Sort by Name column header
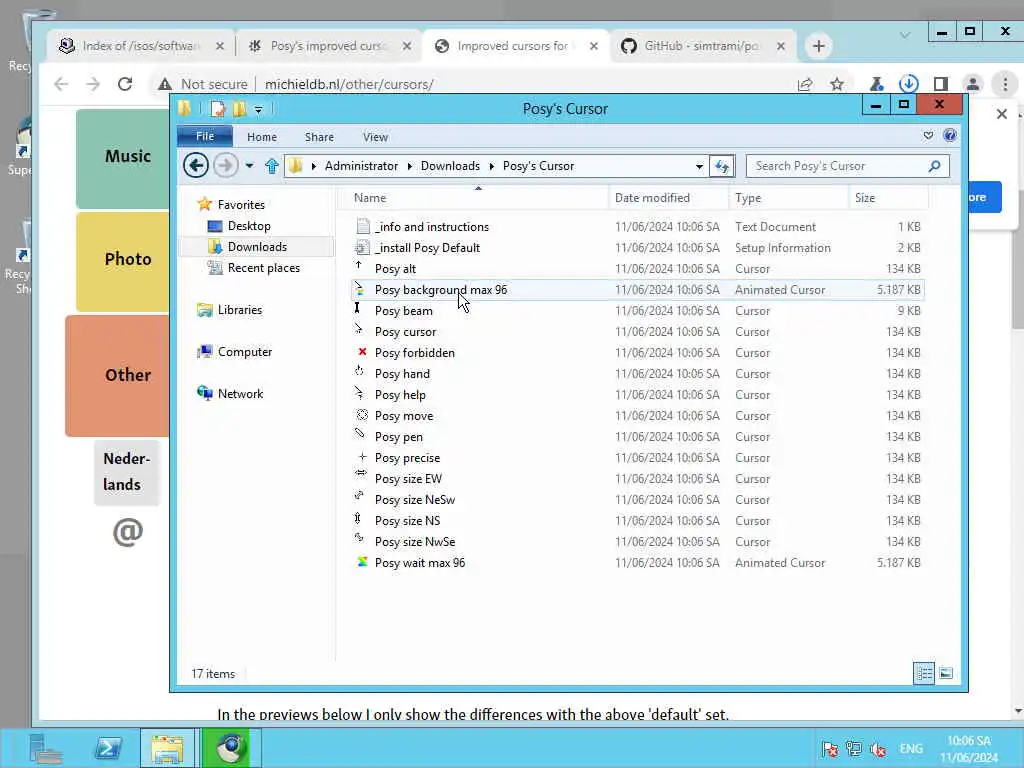1024x768 pixels. (473, 198)
